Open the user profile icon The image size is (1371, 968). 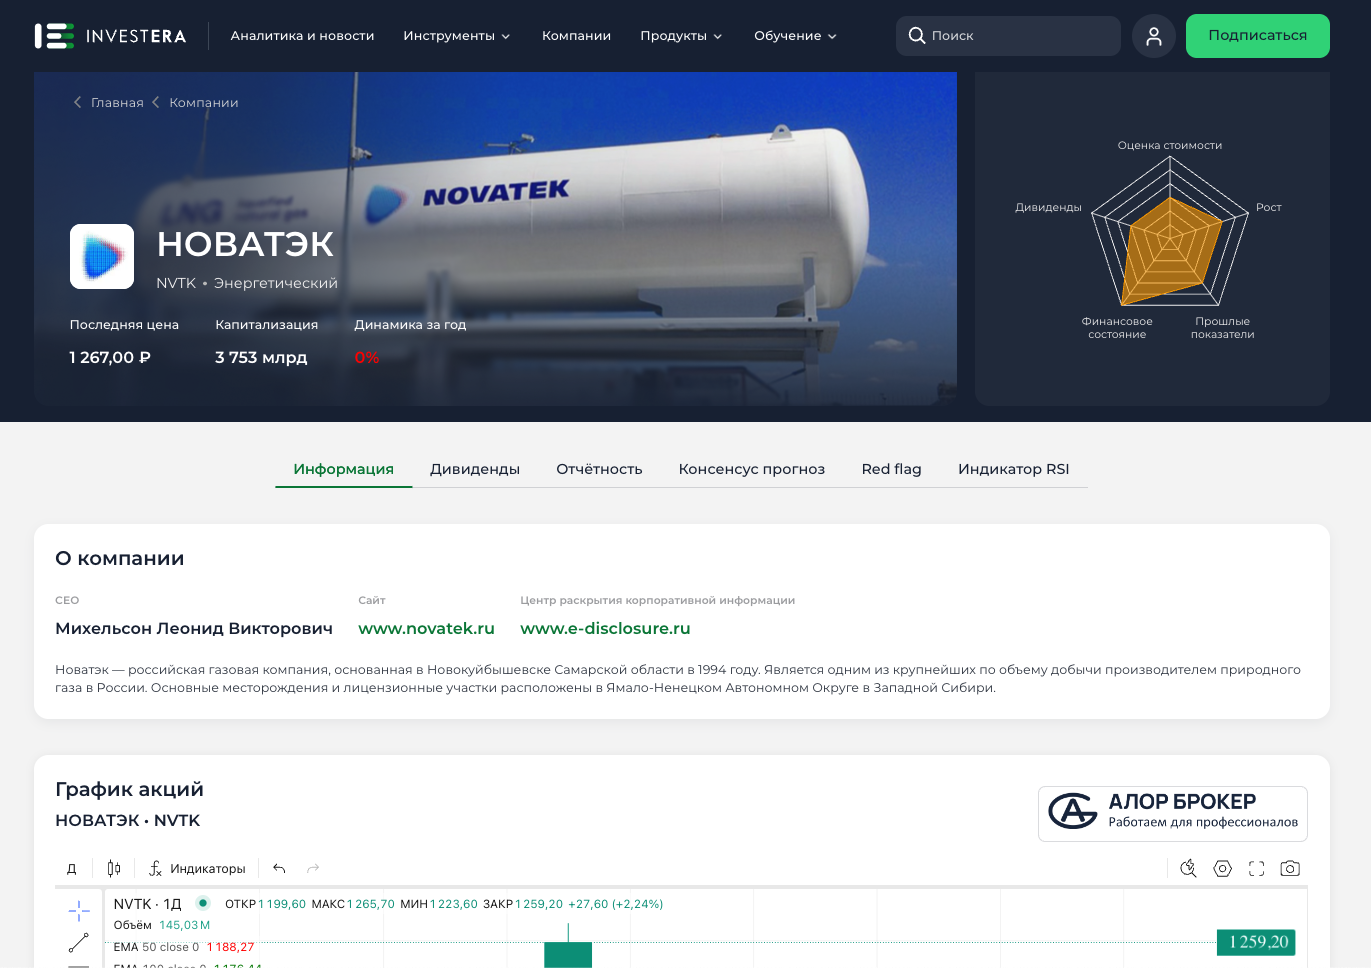click(1153, 35)
